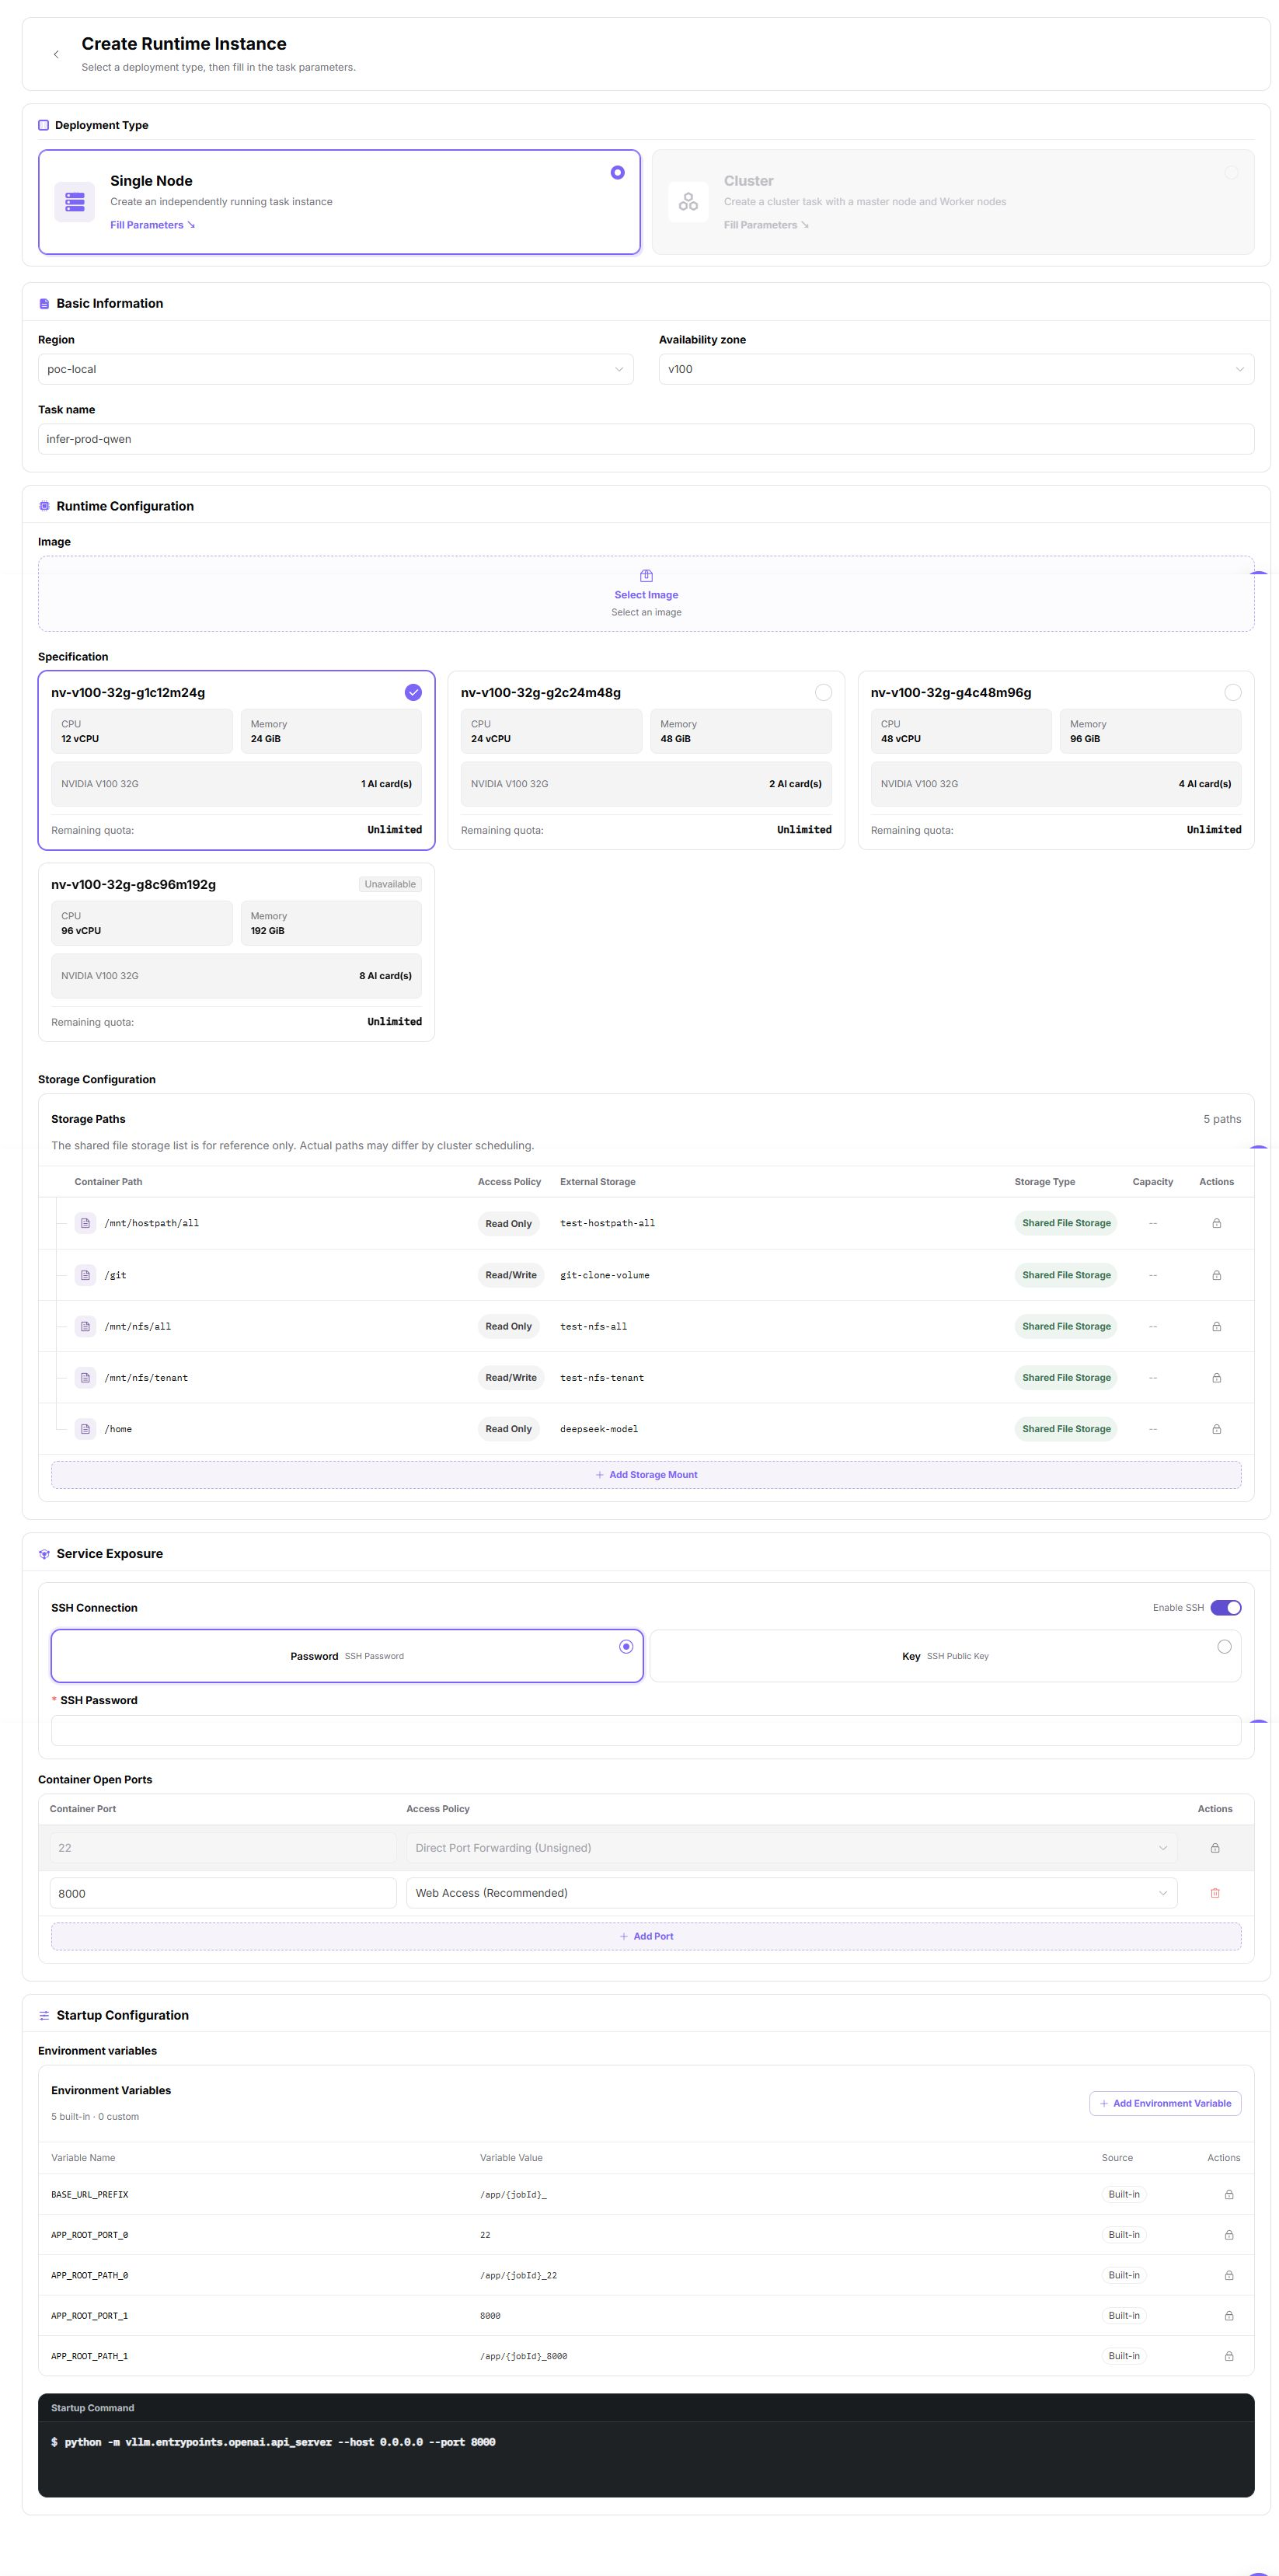Click Add Port button
The image size is (1279, 2576).
646,1936
